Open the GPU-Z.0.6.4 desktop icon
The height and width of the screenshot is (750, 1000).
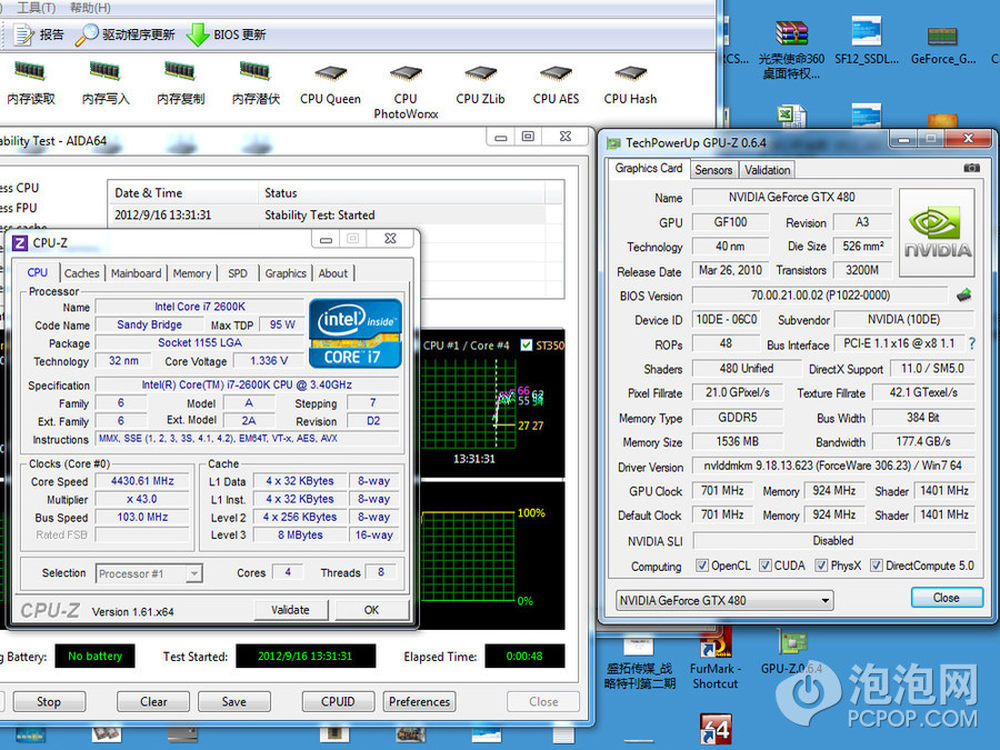click(x=791, y=652)
